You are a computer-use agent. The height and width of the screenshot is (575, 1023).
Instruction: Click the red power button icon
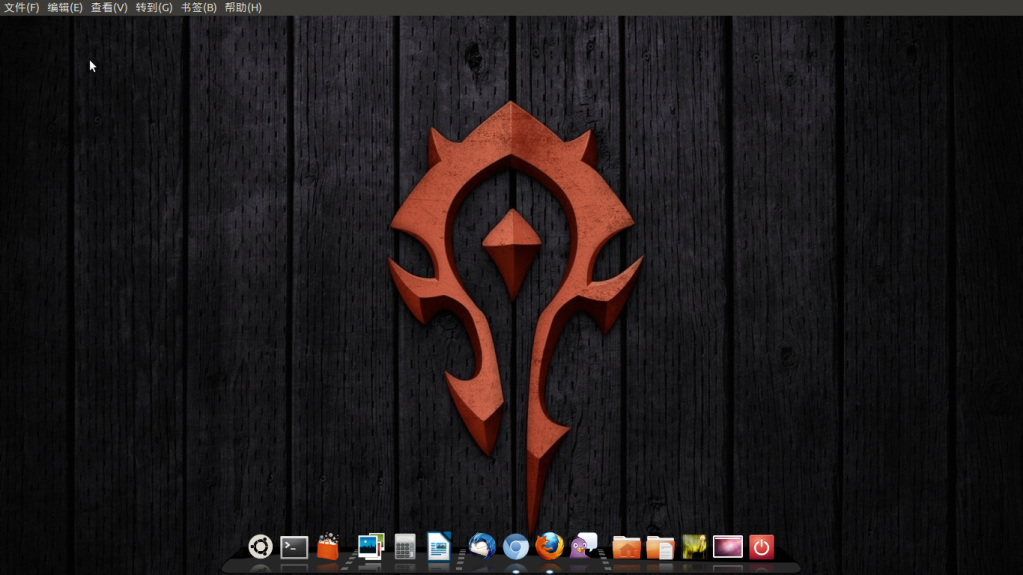[761, 547]
